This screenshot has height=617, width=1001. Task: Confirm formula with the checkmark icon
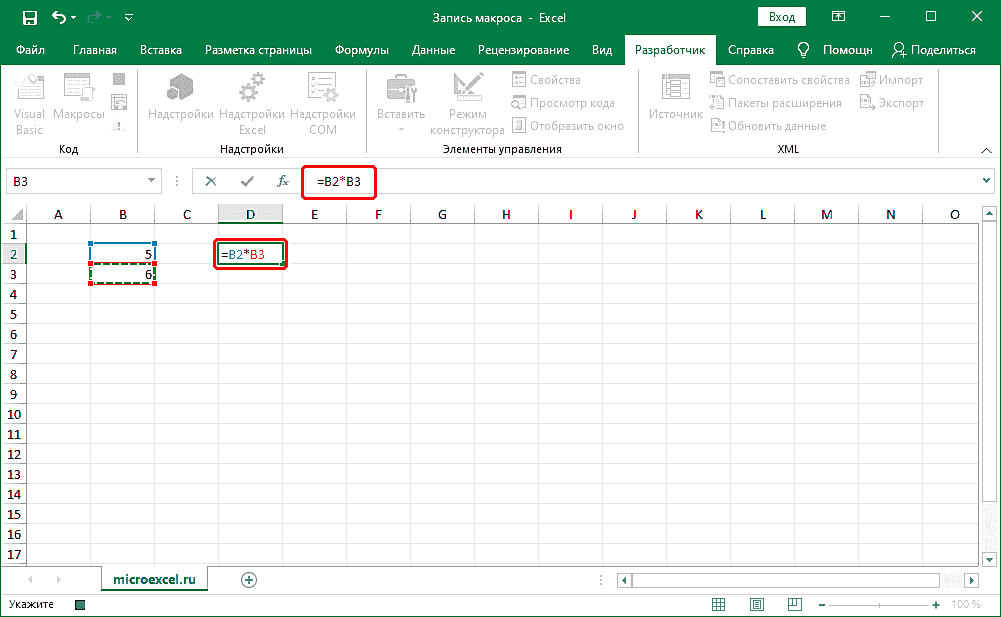coord(247,181)
